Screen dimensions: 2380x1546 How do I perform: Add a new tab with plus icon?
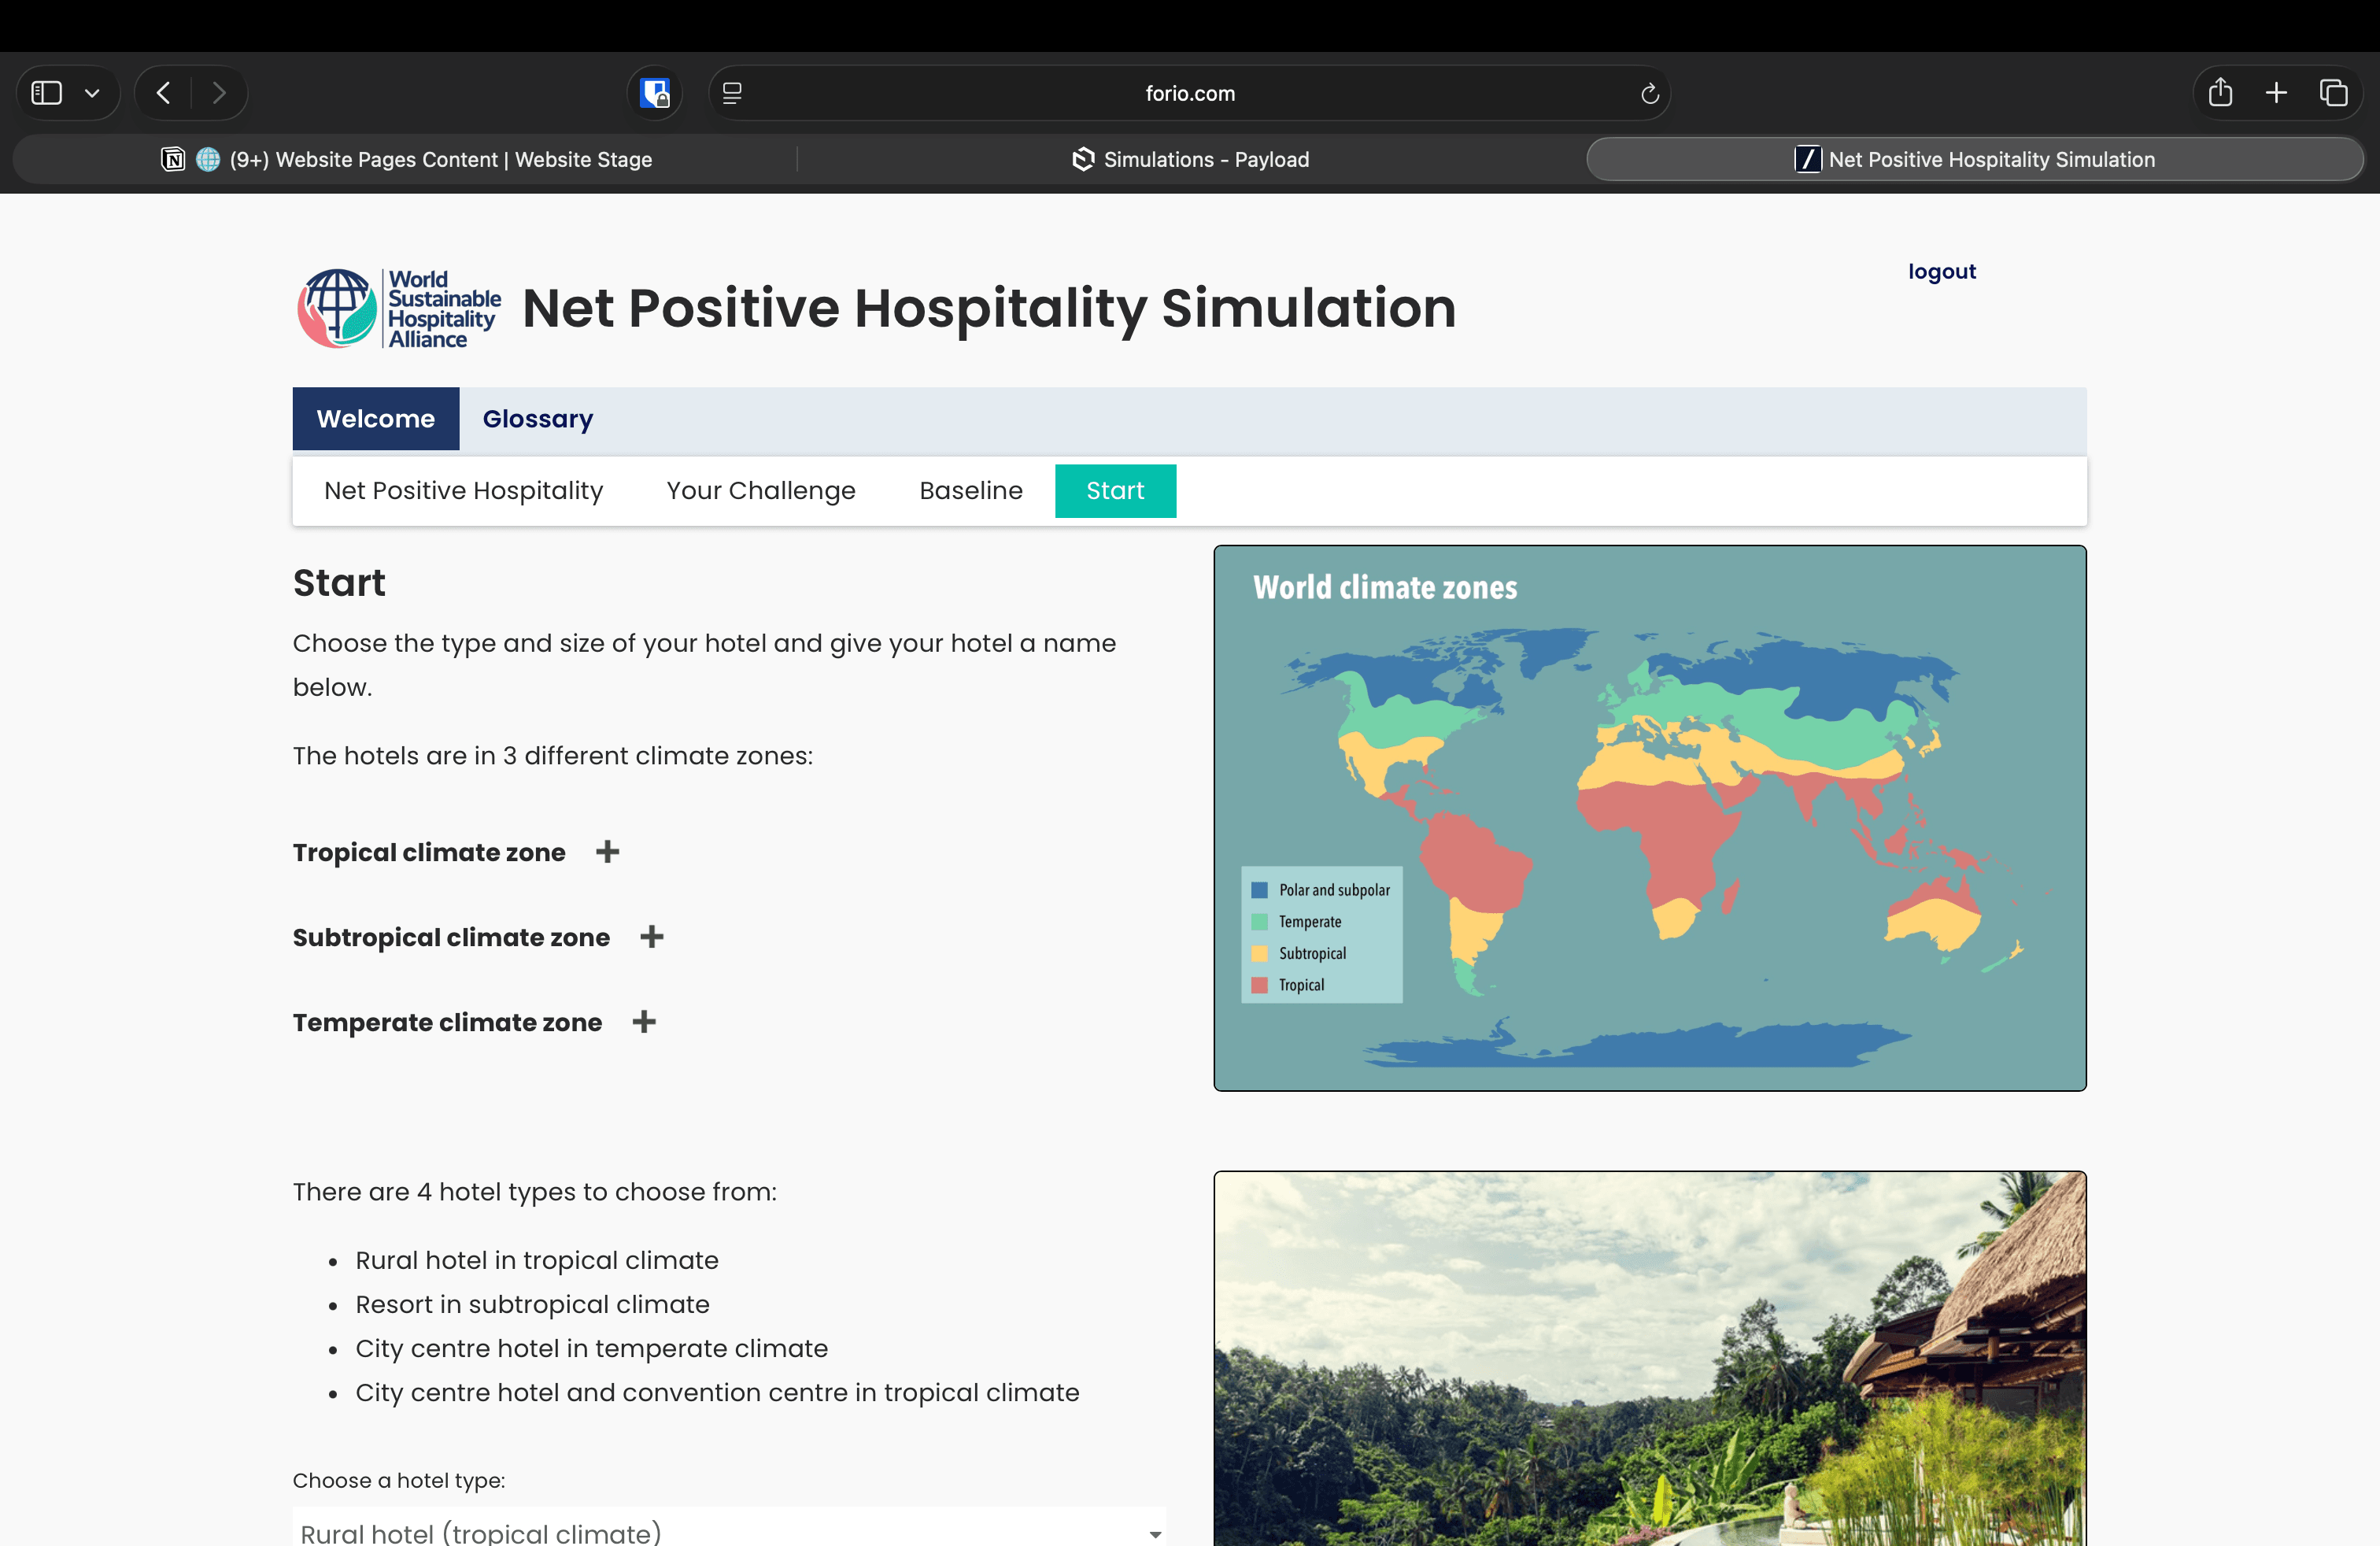(2276, 93)
